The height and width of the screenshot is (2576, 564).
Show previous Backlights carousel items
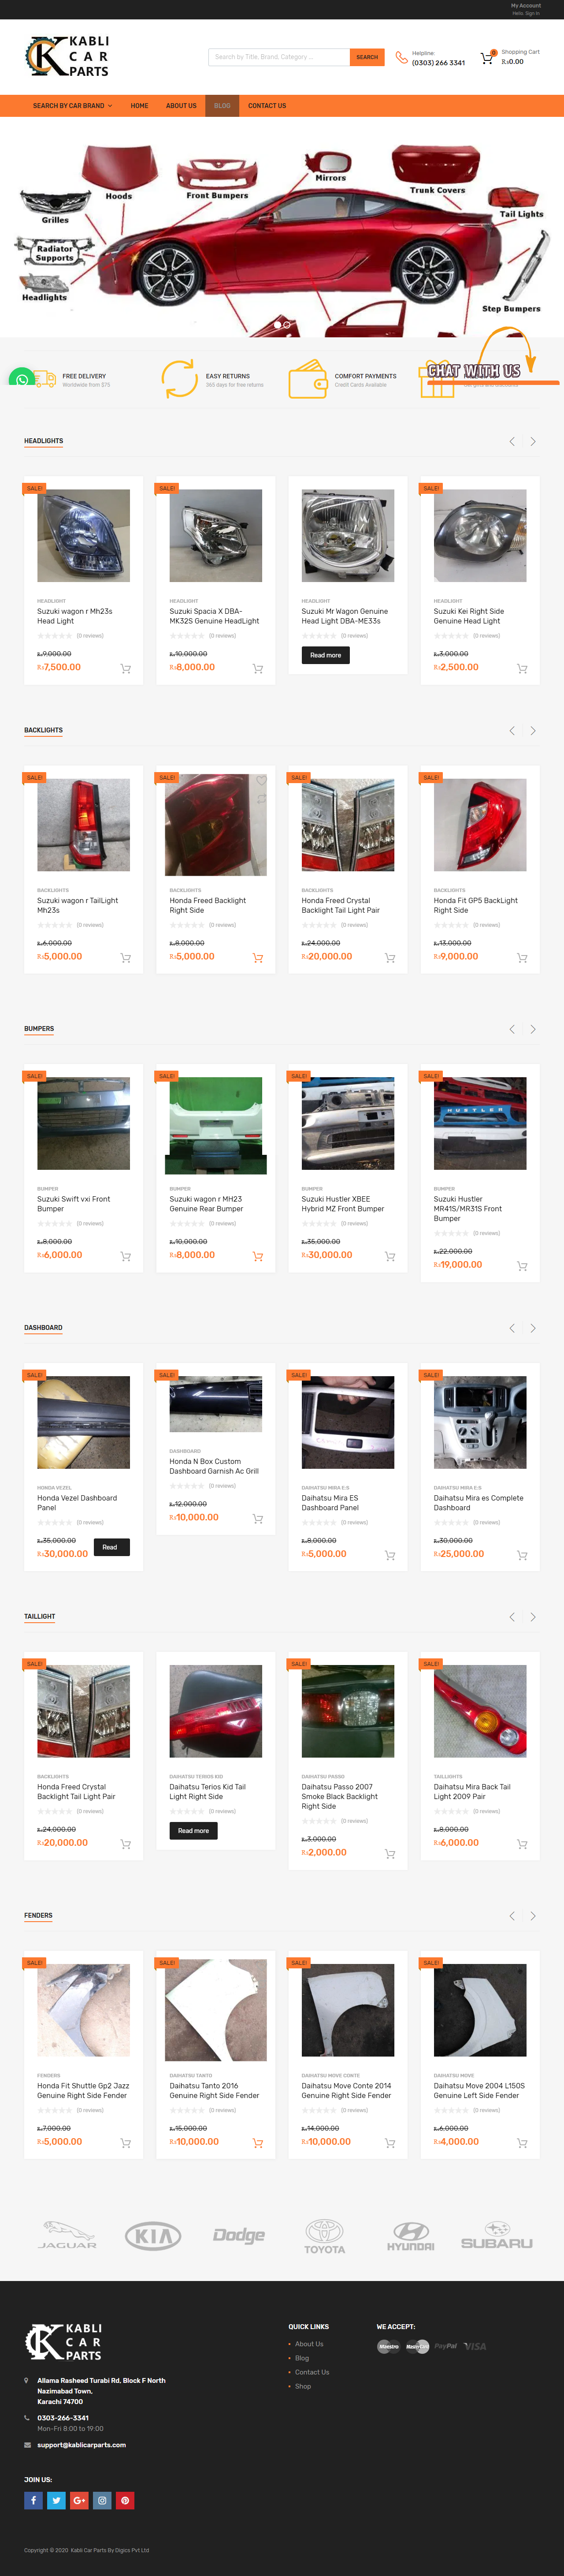(512, 730)
